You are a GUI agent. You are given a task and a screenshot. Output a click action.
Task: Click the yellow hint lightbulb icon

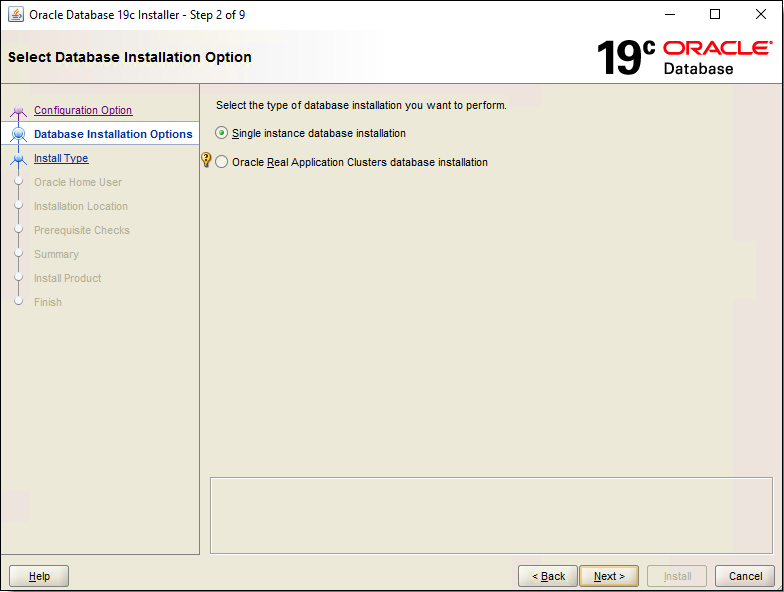click(206, 160)
